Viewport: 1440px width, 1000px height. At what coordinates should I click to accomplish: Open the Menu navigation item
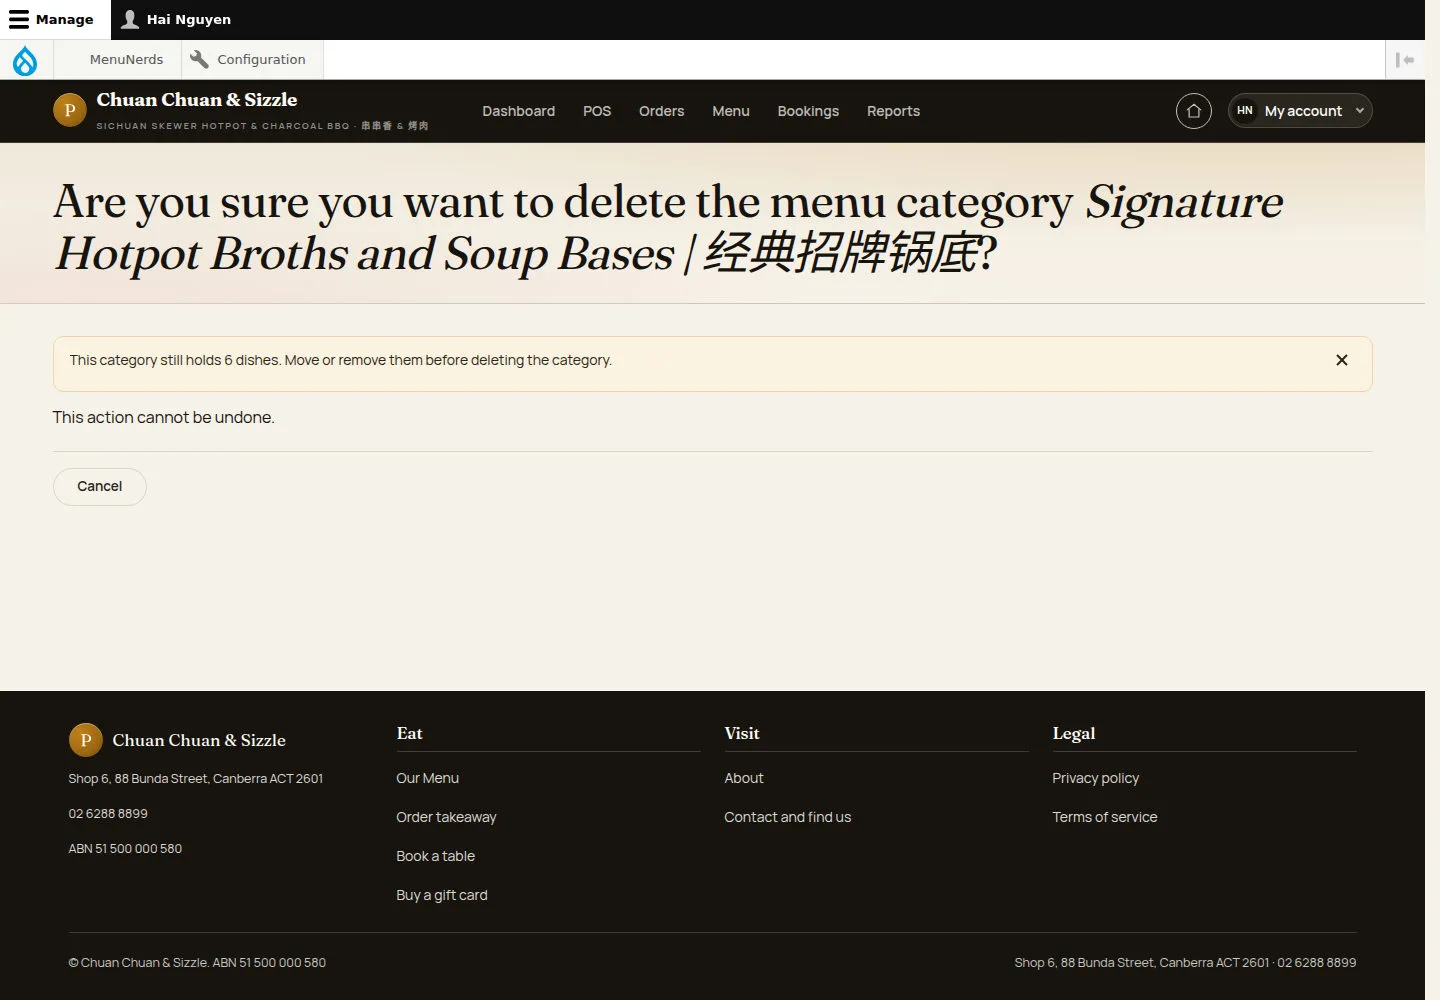click(x=731, y=111)
